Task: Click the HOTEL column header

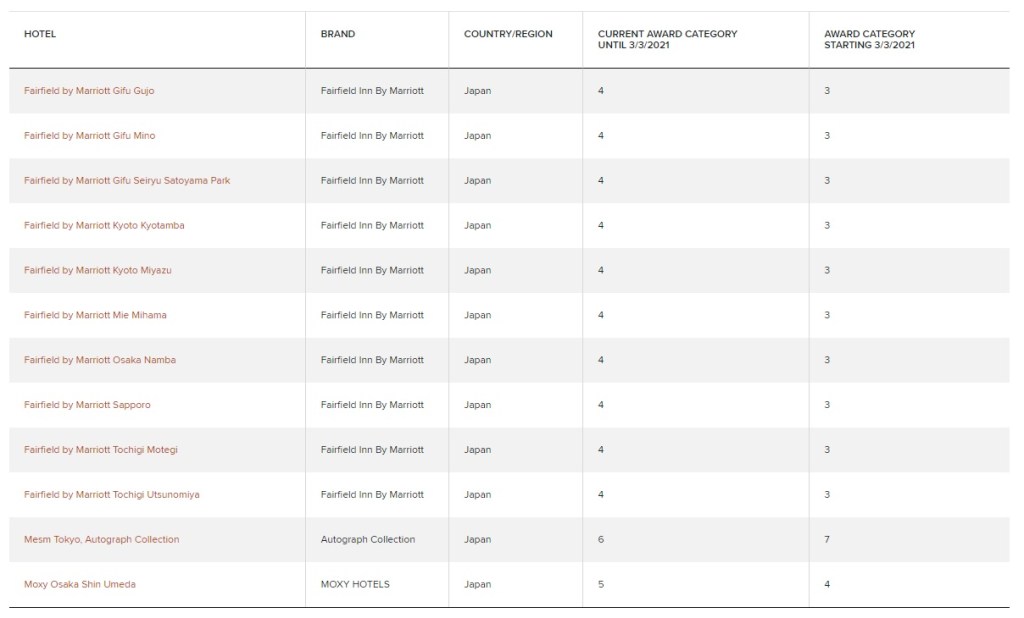Action: click(x=40, y=34)
